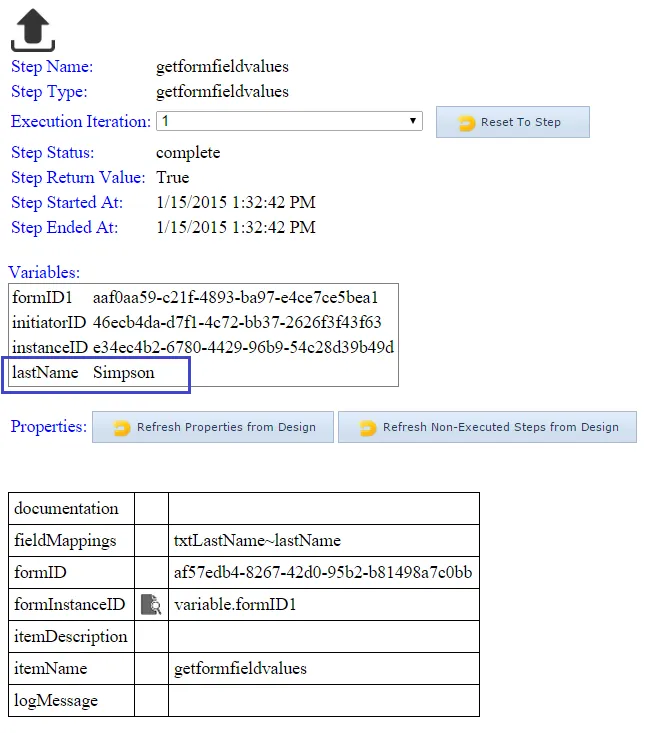The height and width of the screenshot is (733, 662).
Task: Click the Reset To Step button
Action: click(x=513, y=122)
